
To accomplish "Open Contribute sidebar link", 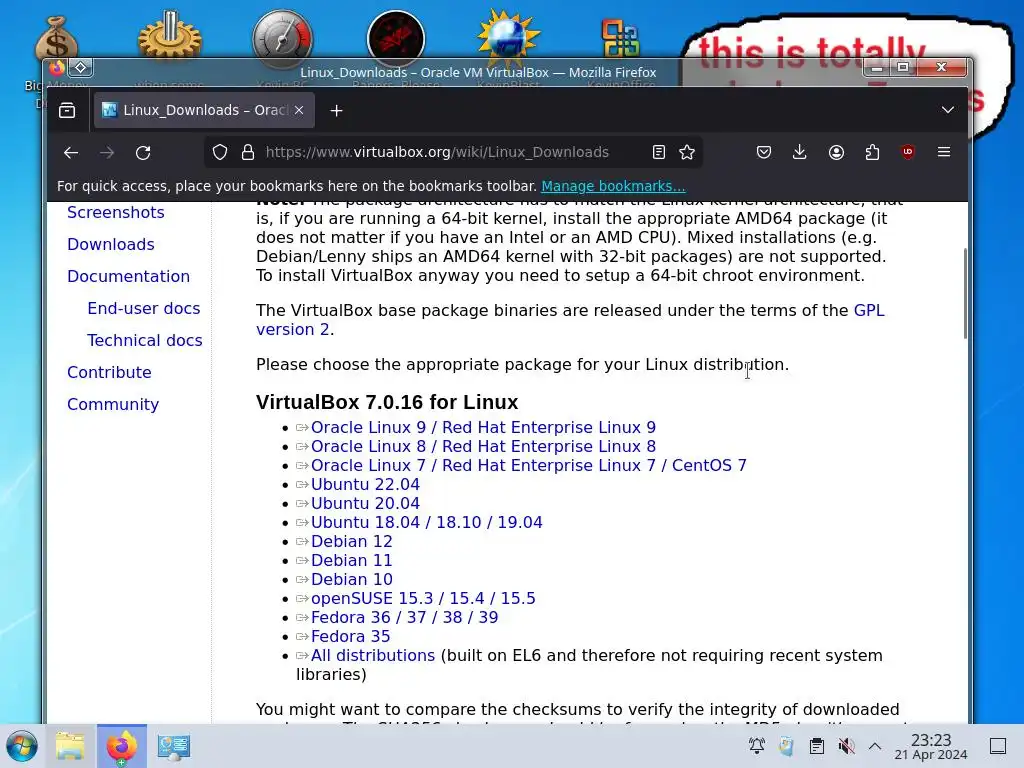I will pyautogui.click(x=109, y=372).
